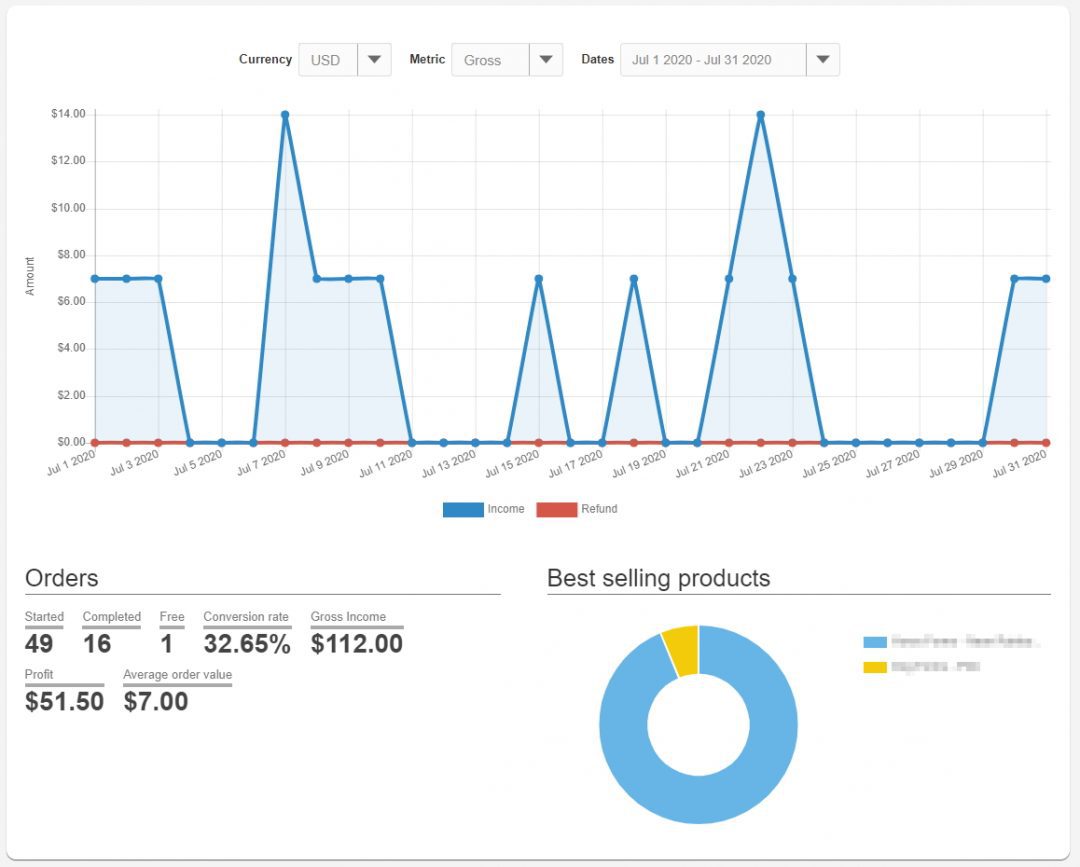Viewport: 1080px width, 867px height.
Task: Select the Jul 15 income data point
Action: 539,279
